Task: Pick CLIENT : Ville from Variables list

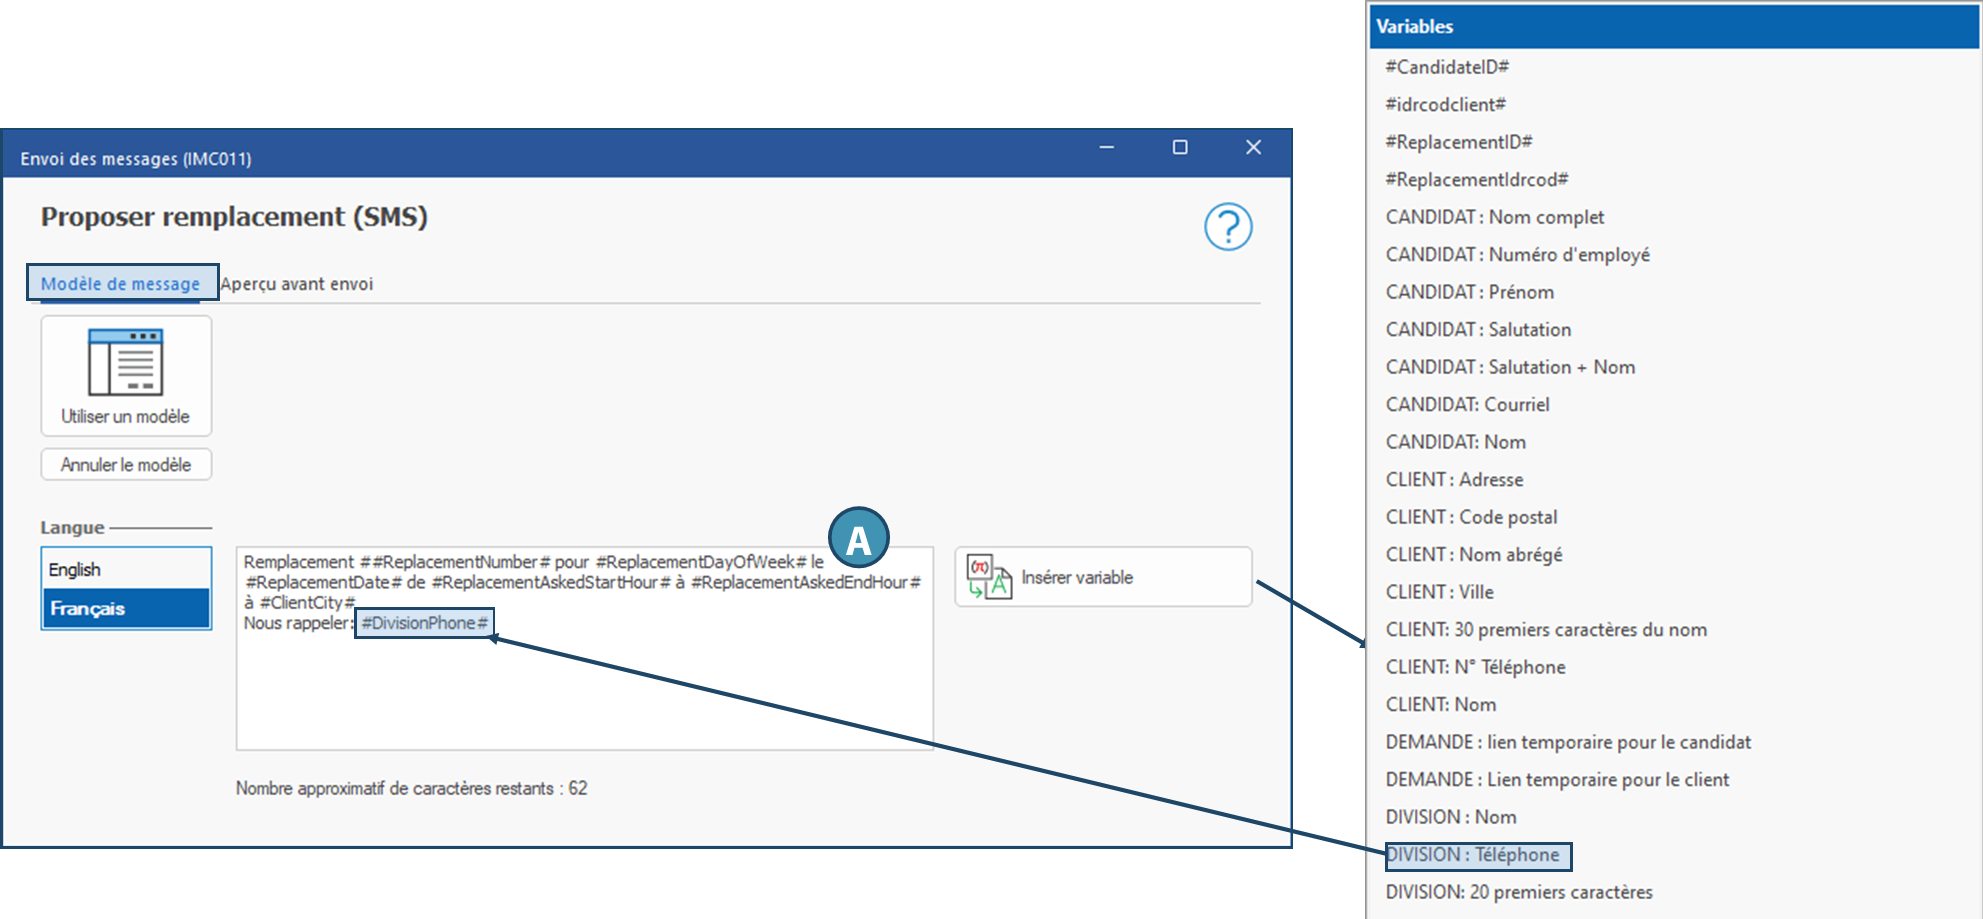Action: [1439, 592]
